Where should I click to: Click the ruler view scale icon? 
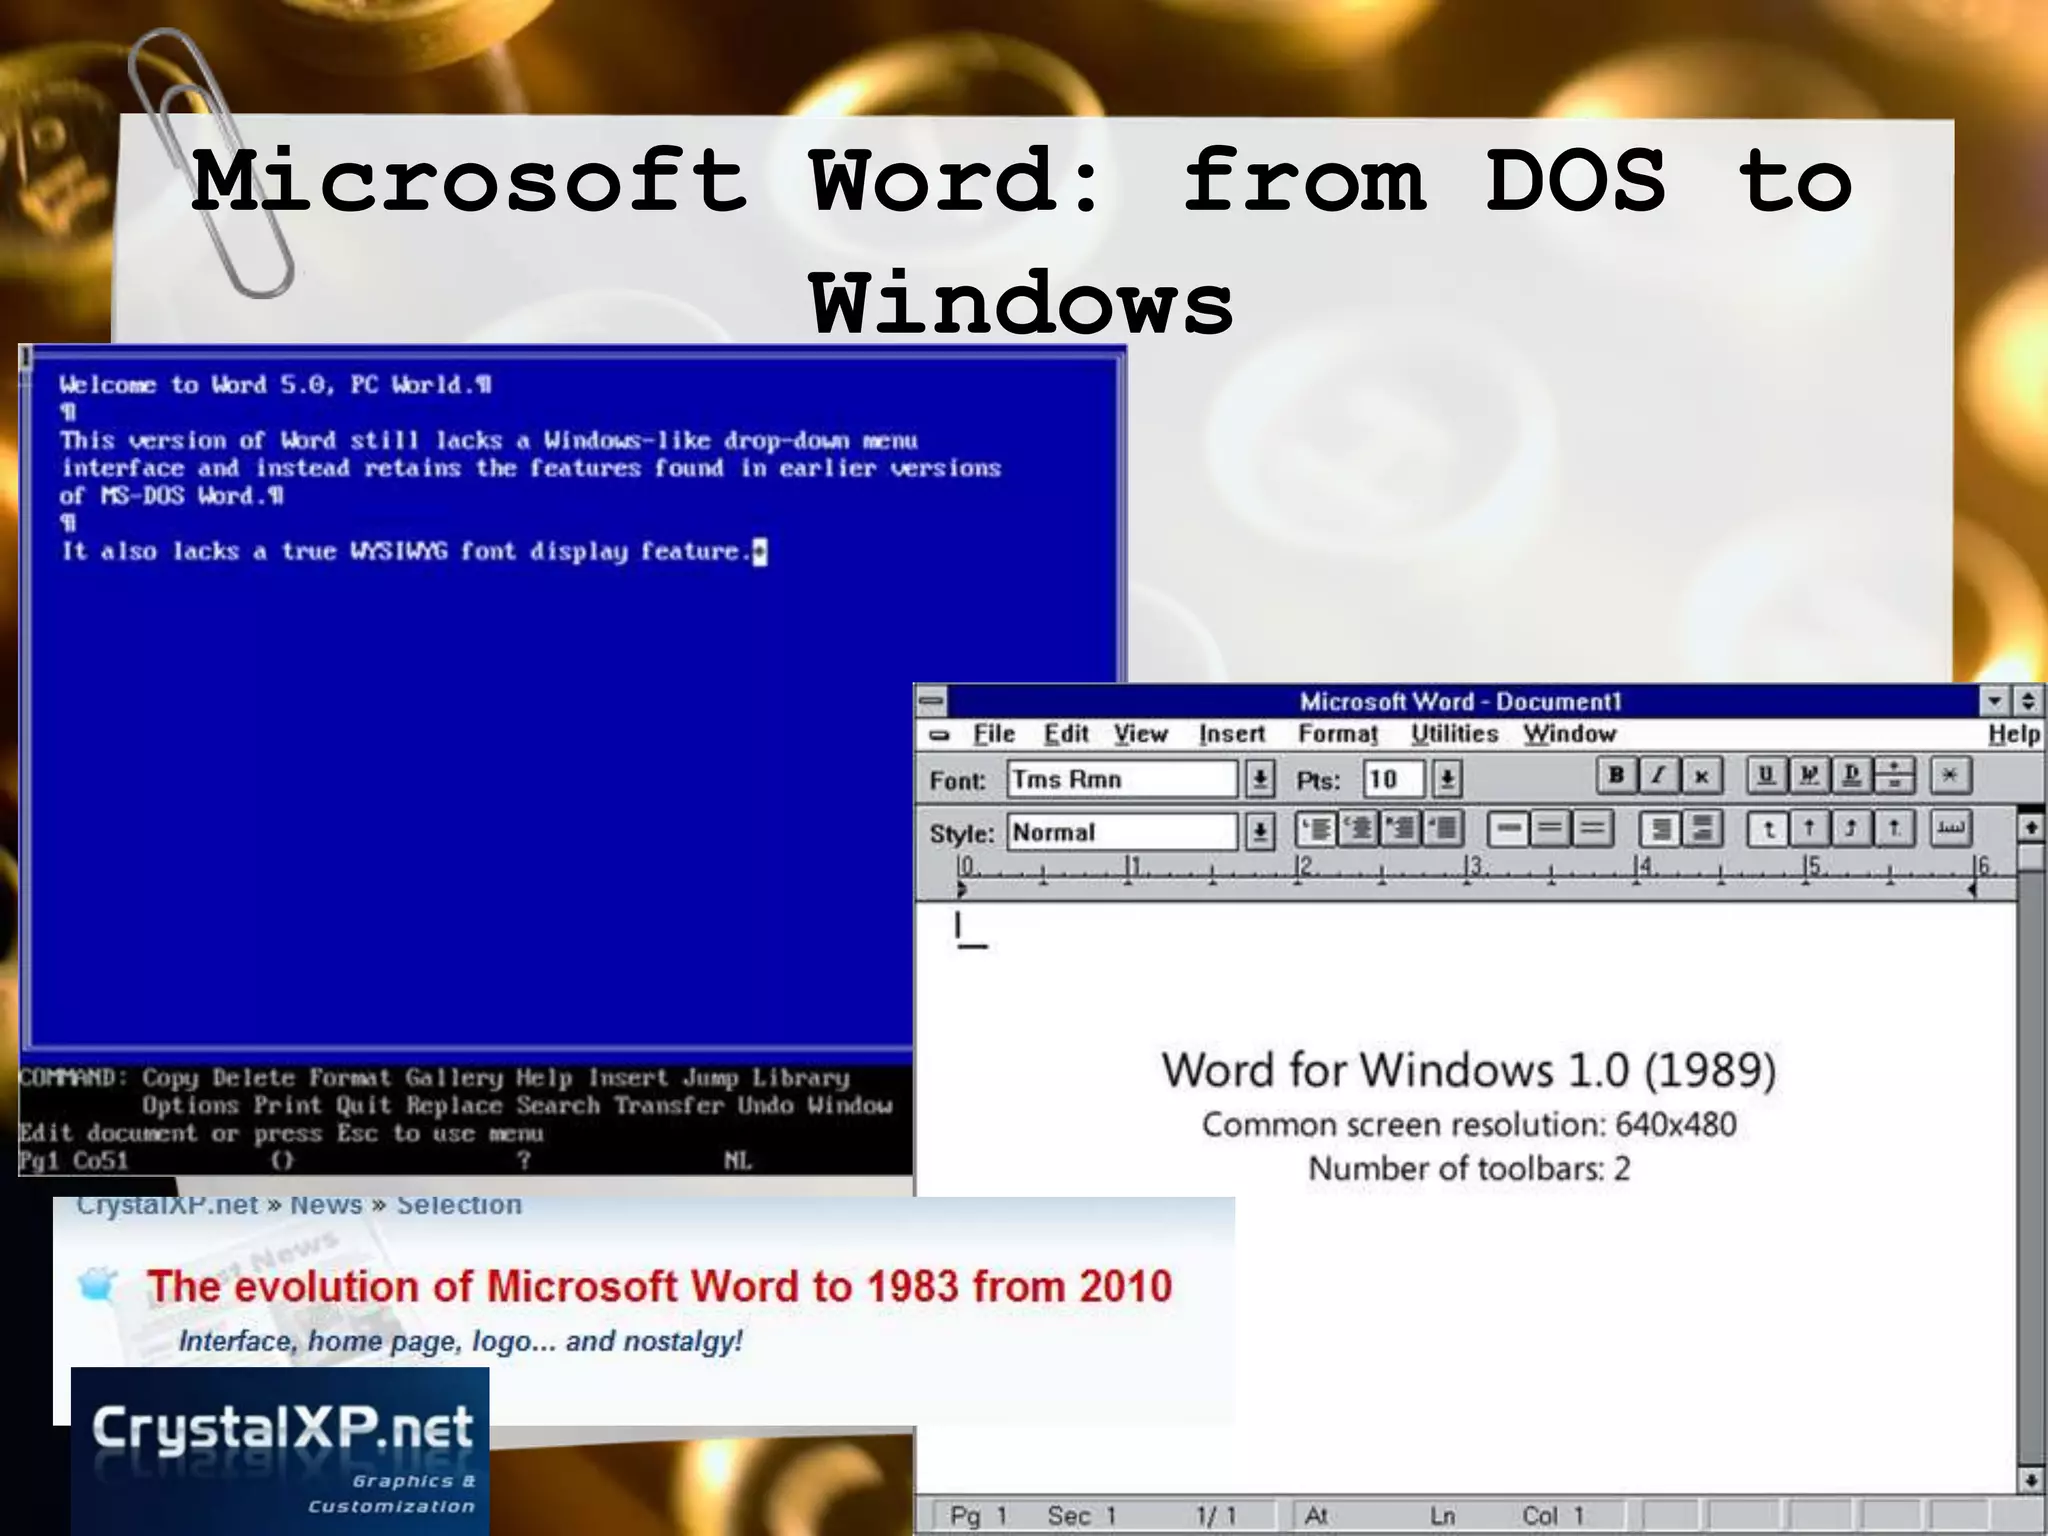(1951, 829)
